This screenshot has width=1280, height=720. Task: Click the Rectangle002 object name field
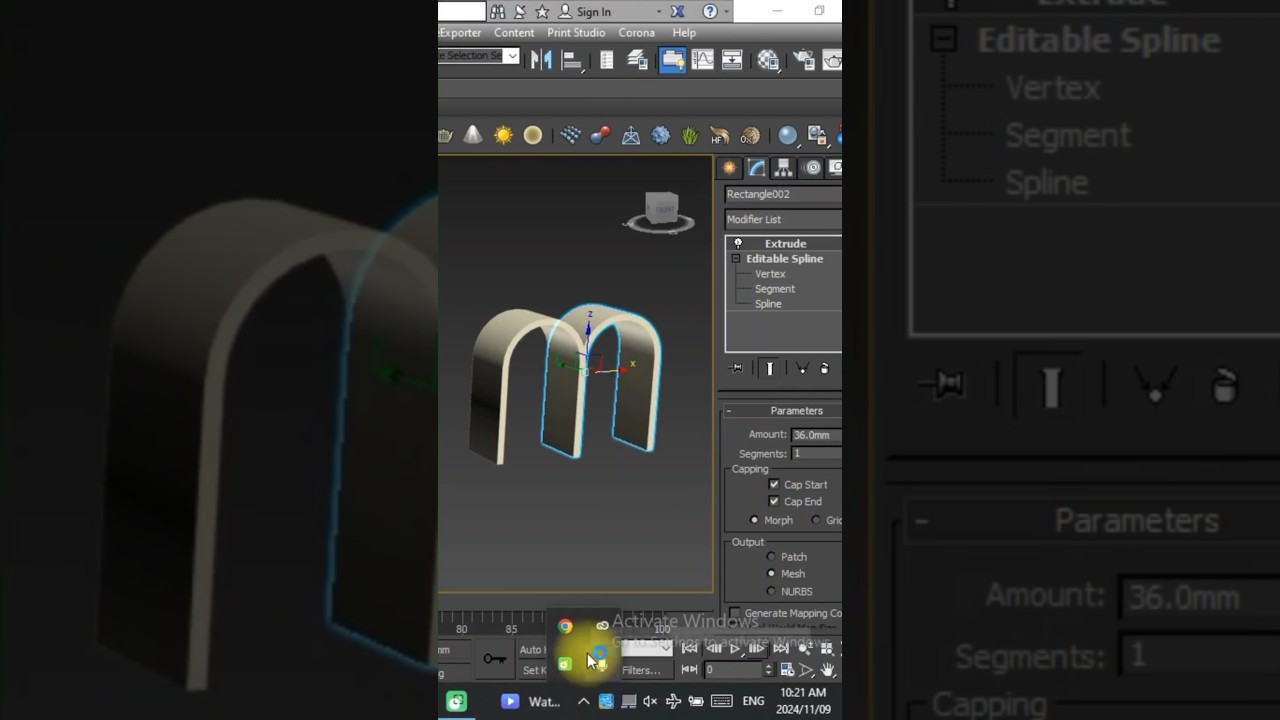click(783, 194)
